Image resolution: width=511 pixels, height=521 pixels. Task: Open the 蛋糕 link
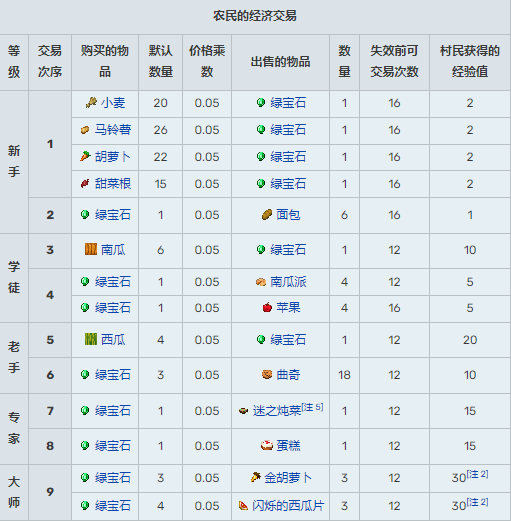tap(288, 446)
